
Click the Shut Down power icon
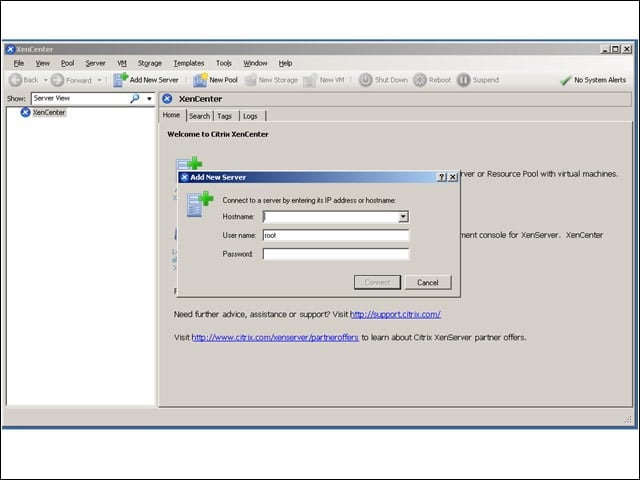click(365, 80)
